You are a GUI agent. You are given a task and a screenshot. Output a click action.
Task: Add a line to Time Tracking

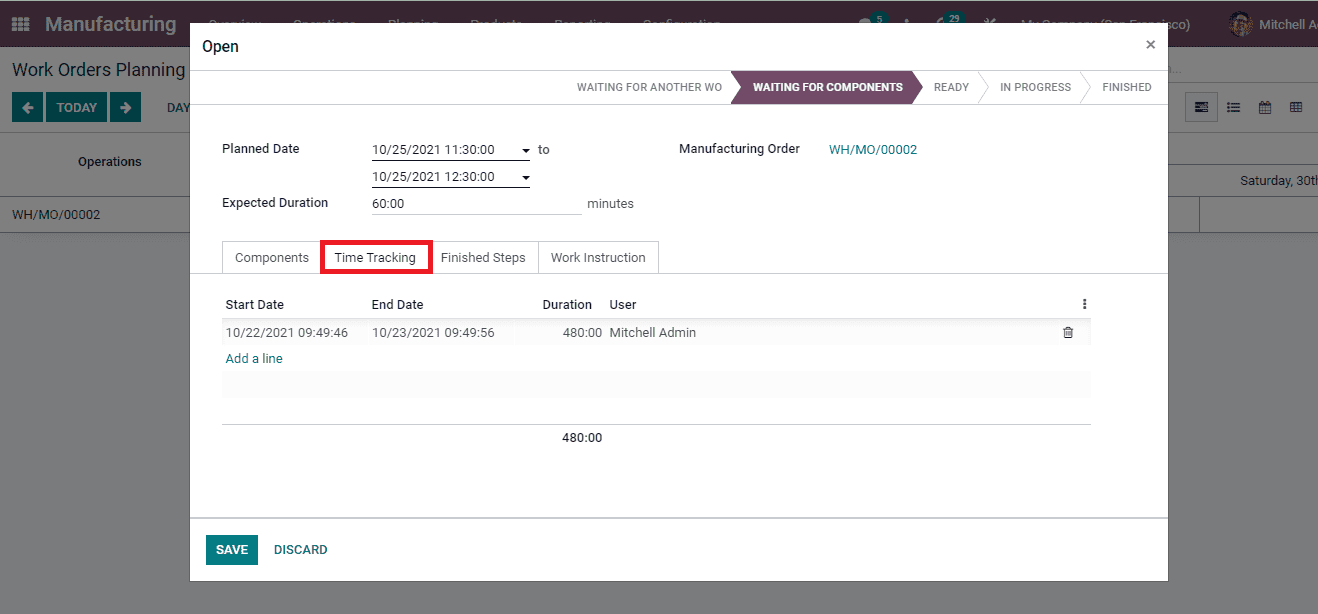[253, 358]
